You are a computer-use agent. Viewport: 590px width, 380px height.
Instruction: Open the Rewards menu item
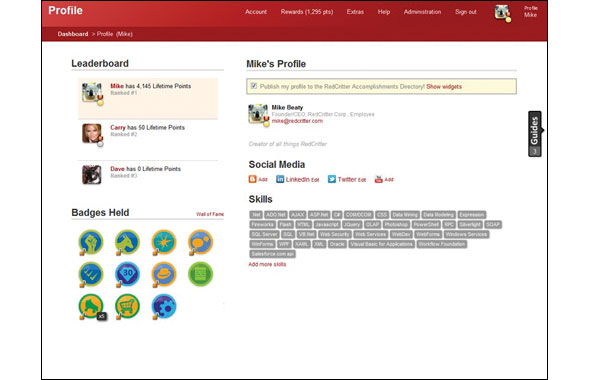pos(307,12)
